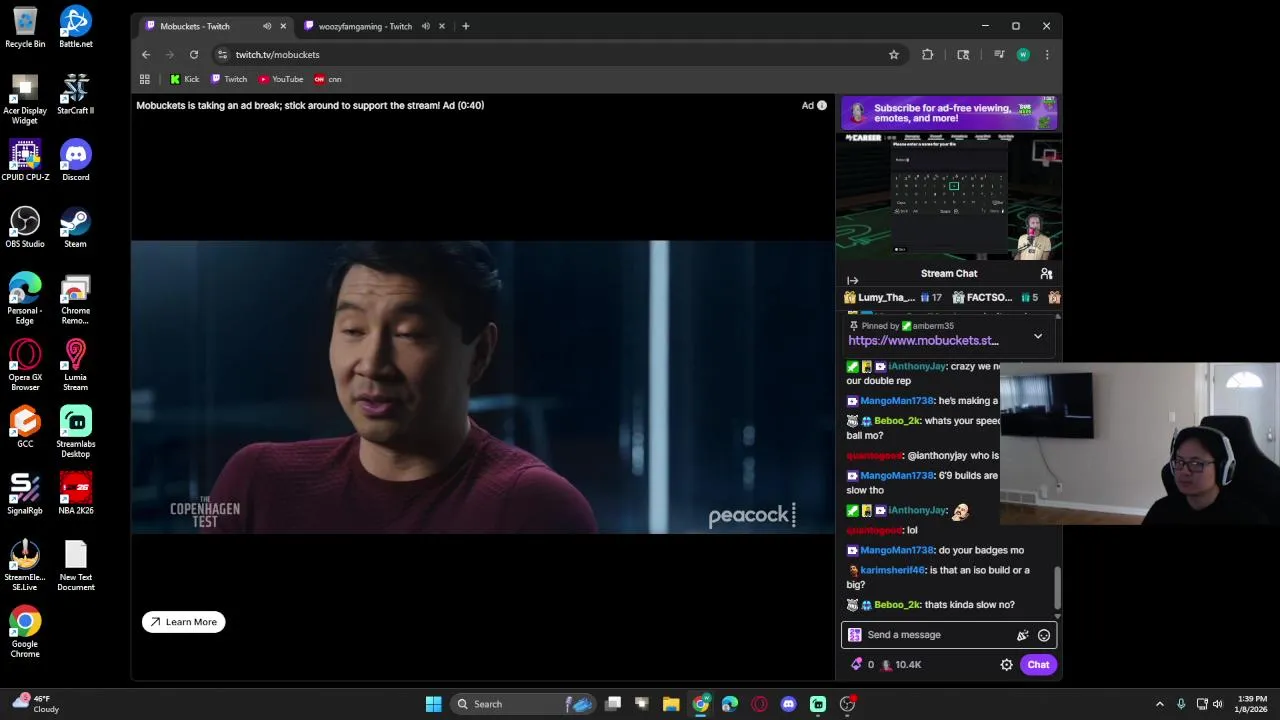Mute the Mobuckets Twitch tab audio
1280x720 pixels.
[267, 26]
